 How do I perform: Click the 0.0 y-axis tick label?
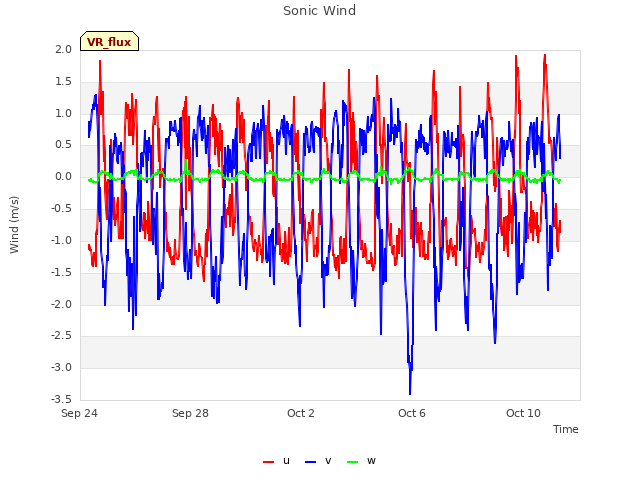pyautogui.click(x=63, y=176)
